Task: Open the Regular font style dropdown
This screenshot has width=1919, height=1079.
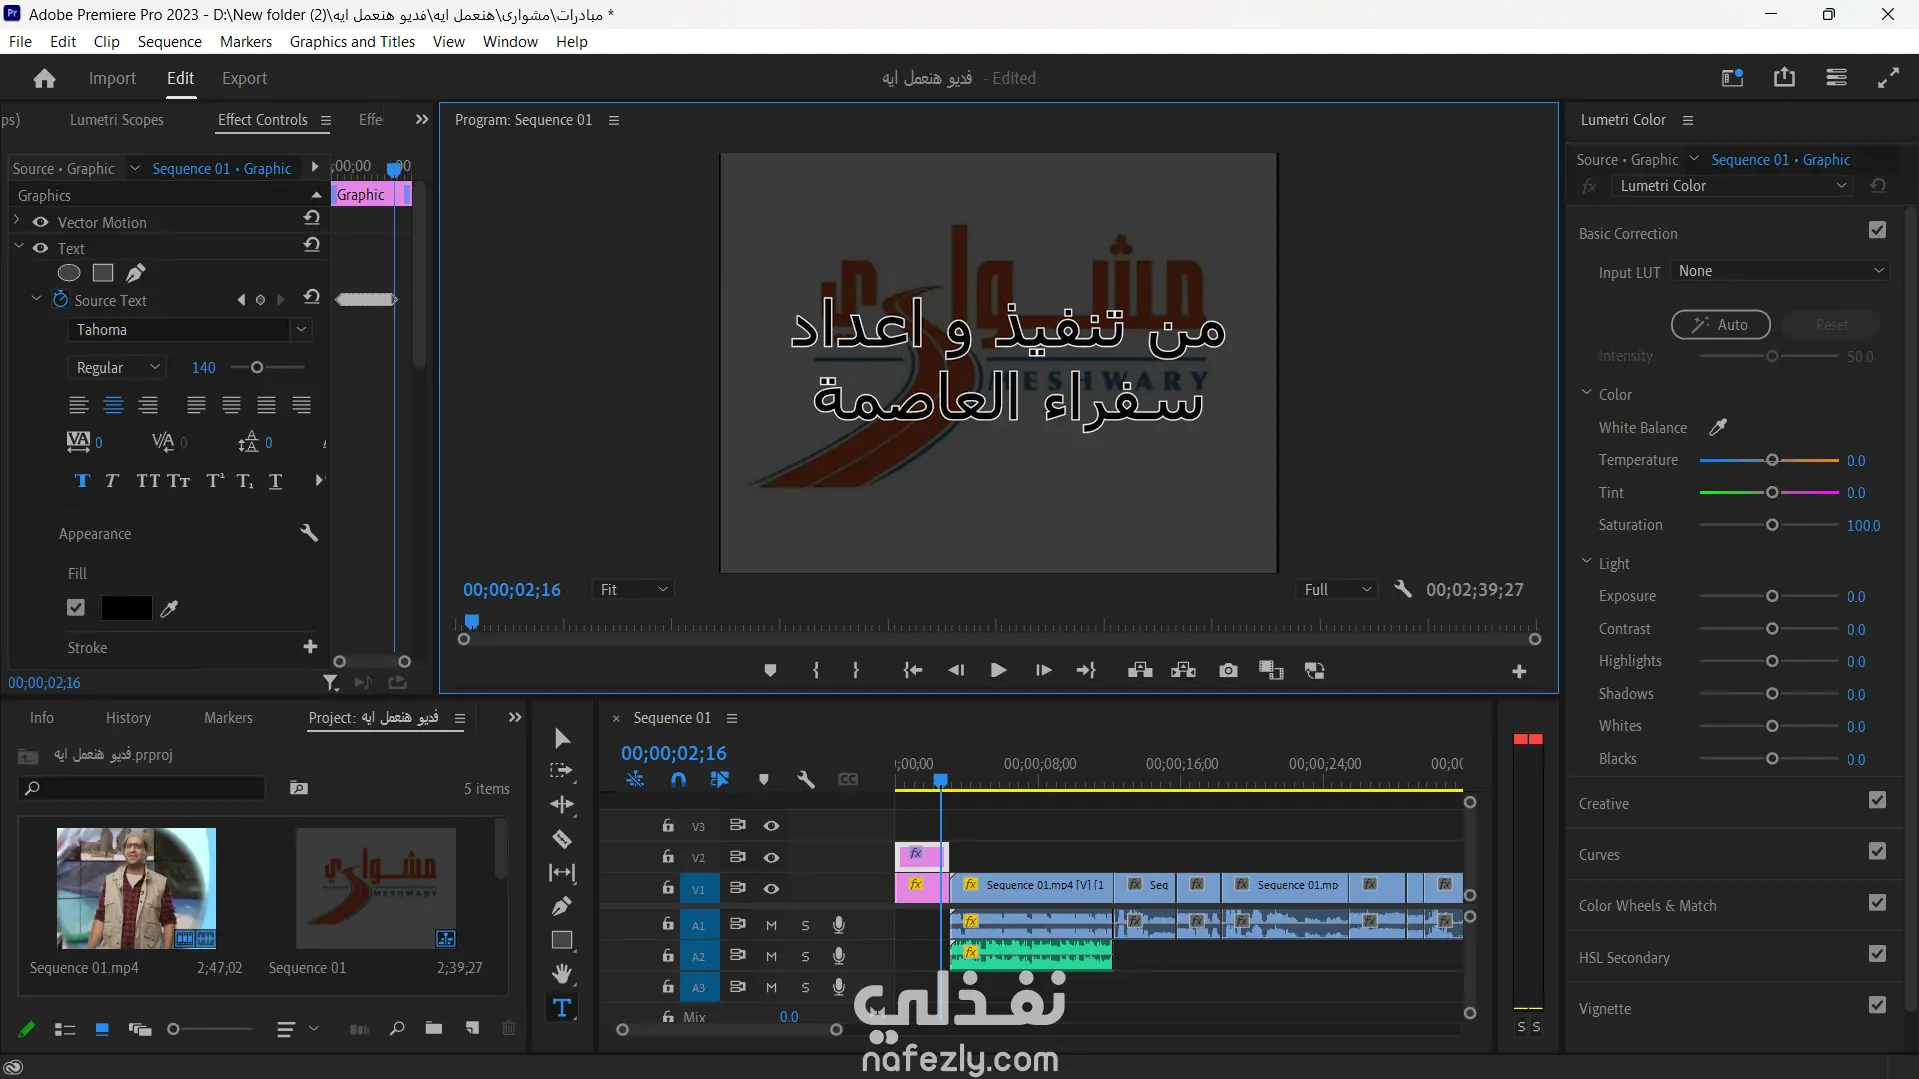Action: 116,368
